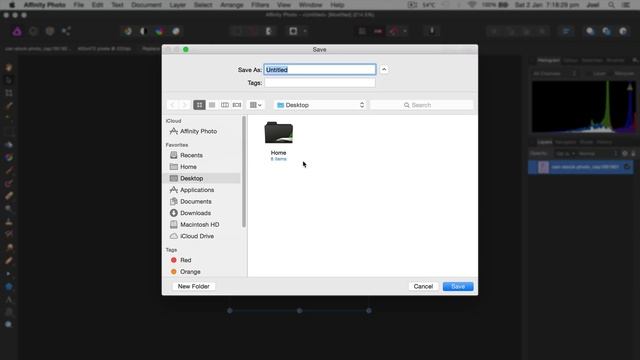Select the Crop tool in the Tools panel
This screenshot has height=360, width=640.
pos(9,93)
